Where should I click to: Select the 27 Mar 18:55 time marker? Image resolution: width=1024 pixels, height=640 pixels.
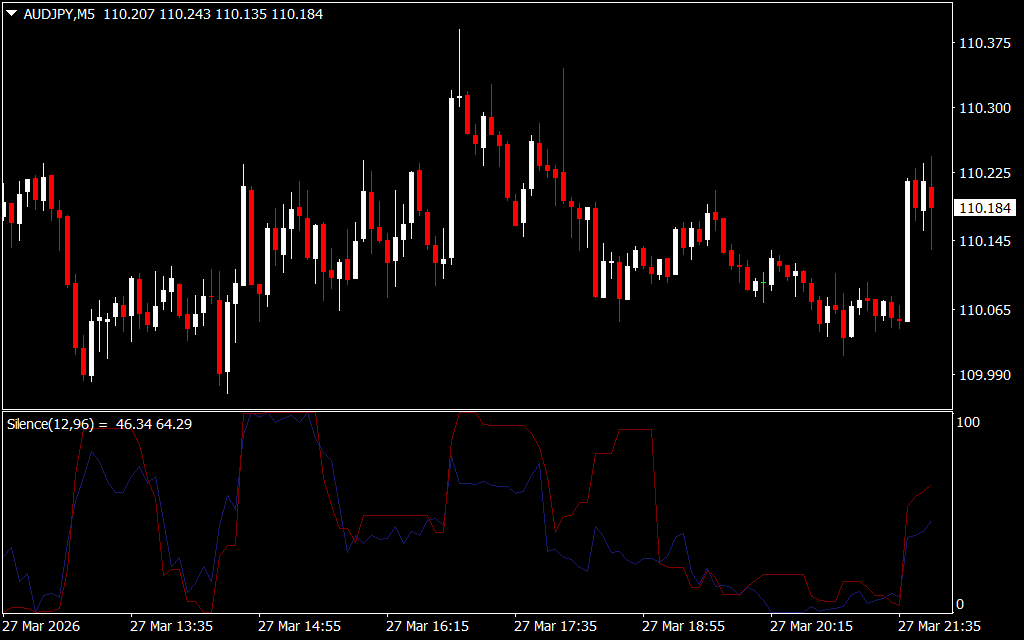pos(683,626)
